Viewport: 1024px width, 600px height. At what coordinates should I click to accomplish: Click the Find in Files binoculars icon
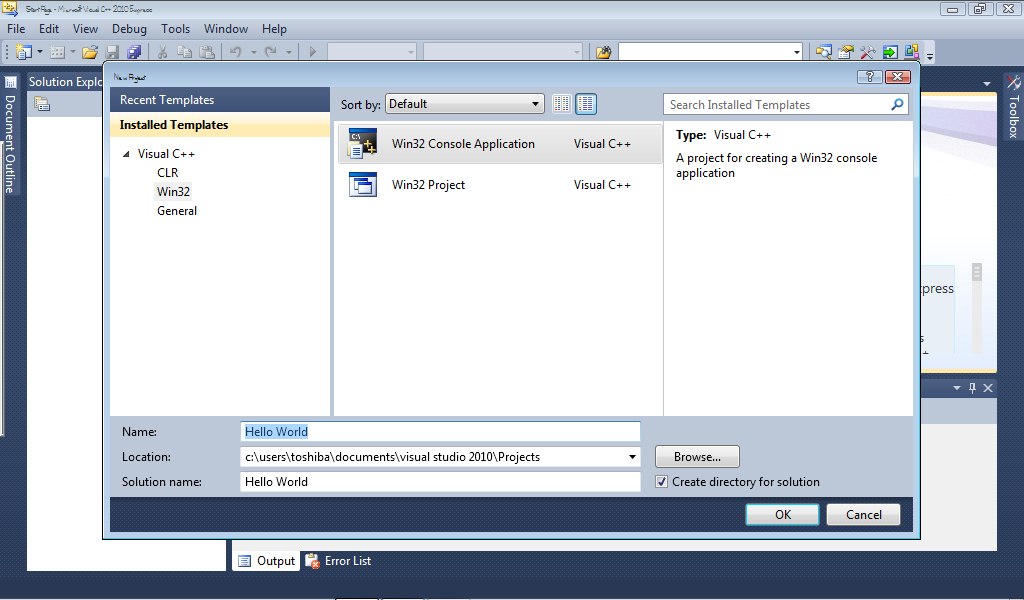click(x=603, y=52)
